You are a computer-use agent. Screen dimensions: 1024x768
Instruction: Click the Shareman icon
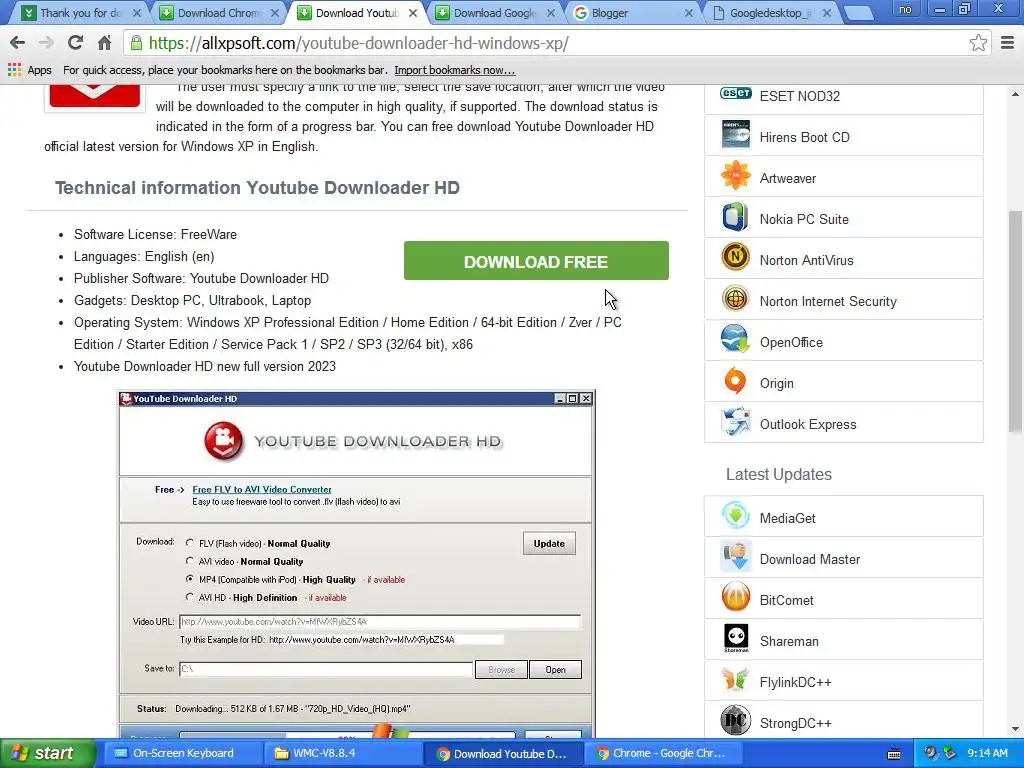tap(735, 639)
